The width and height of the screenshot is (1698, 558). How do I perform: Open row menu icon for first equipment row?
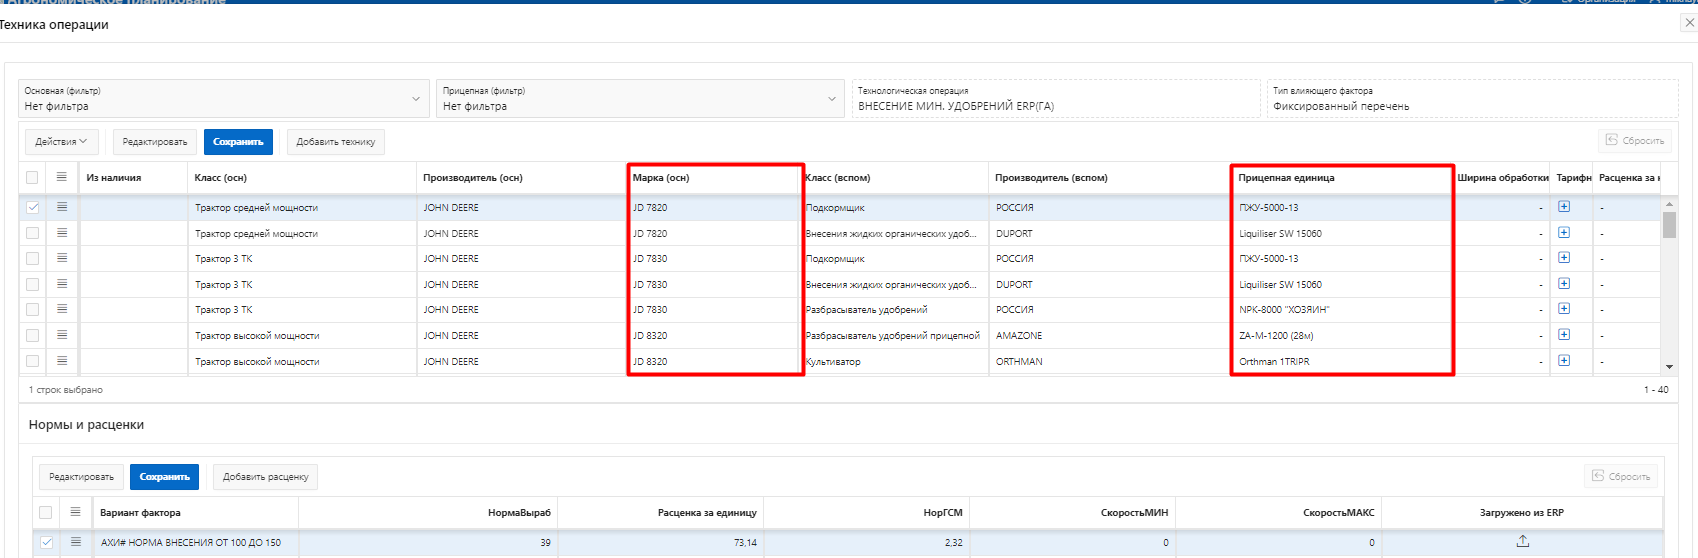click(x=62, y=207)
